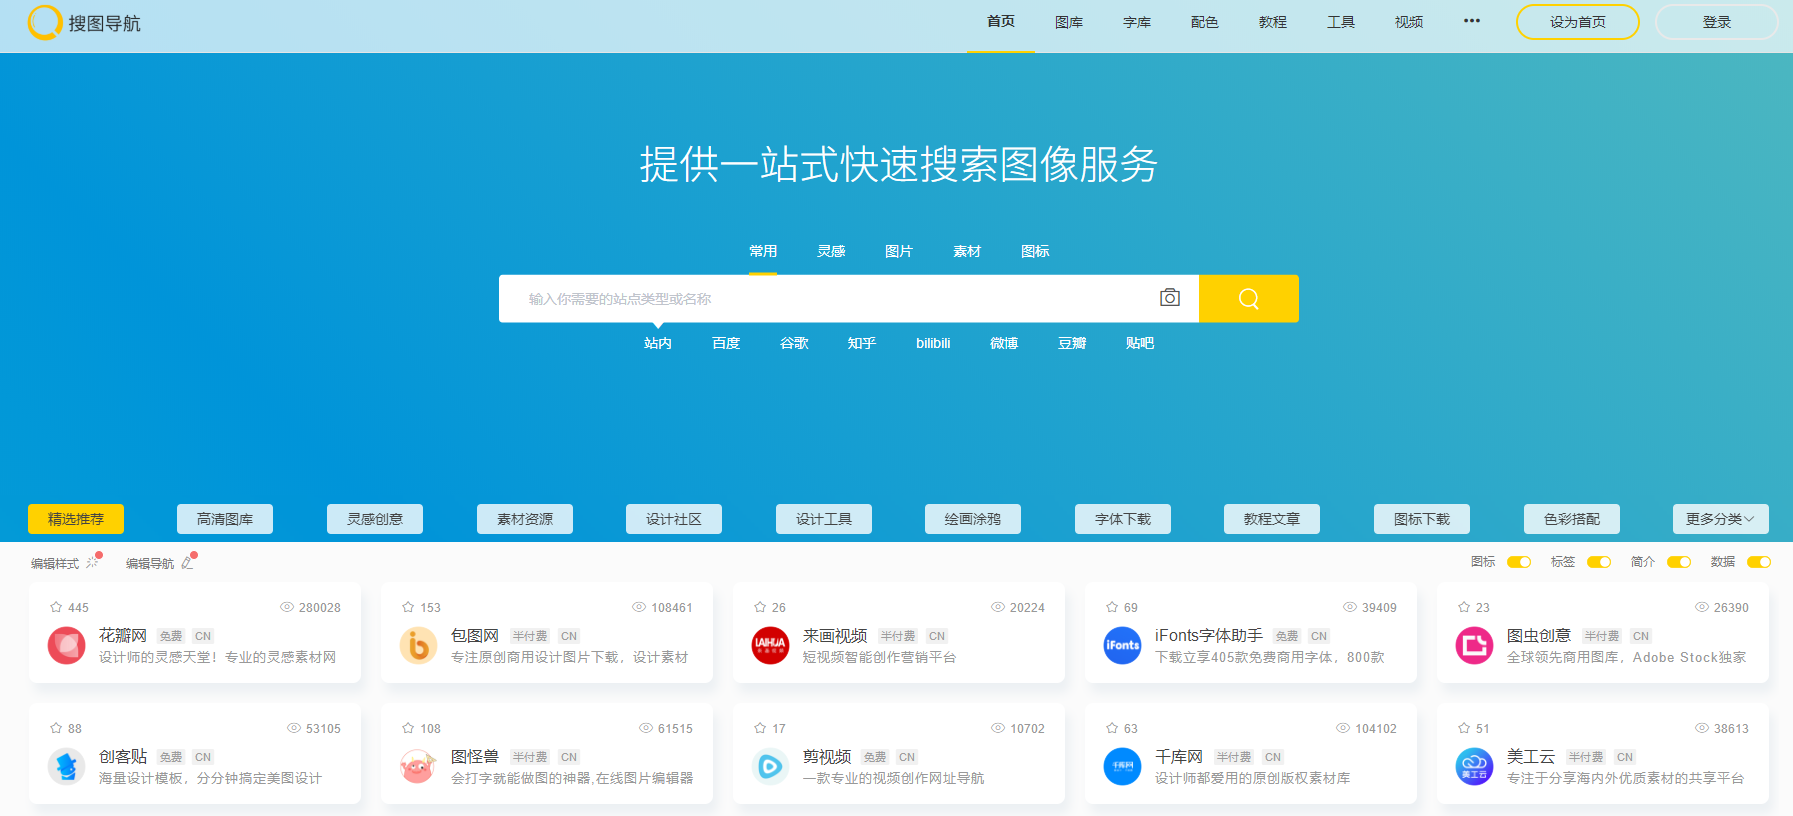Image resolution: width=1793 pixels, height=816 pixels.
Task: Star the 千库网 card (63 favorites)
Action: (1112, 728)
